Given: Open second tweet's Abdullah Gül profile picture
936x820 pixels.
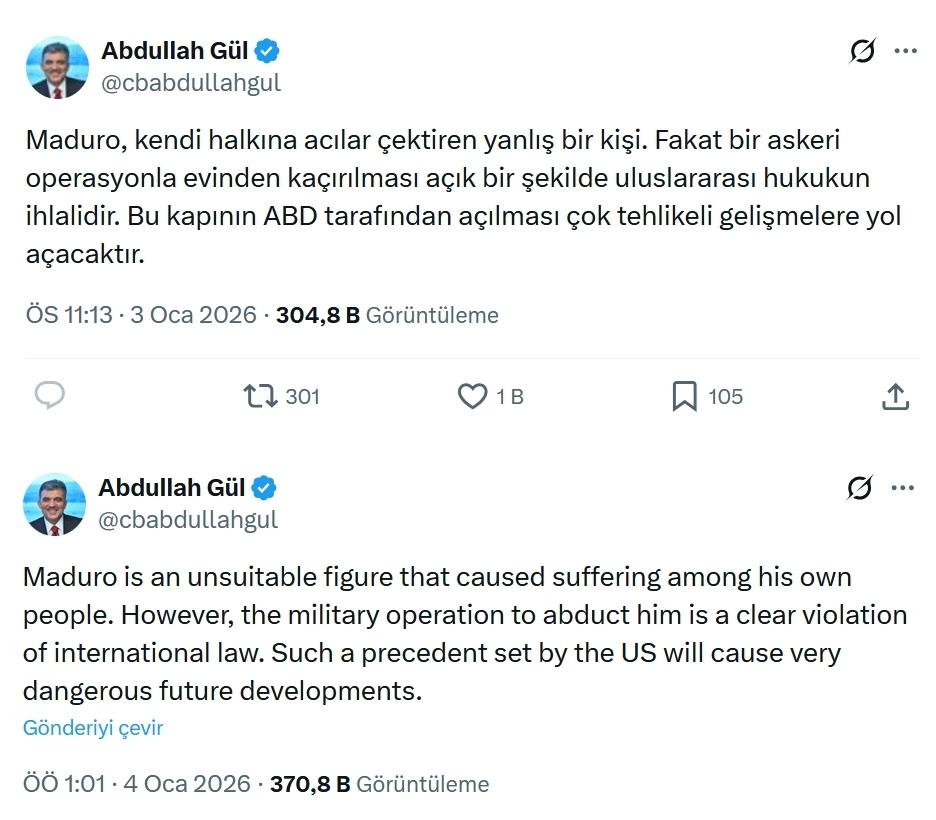Looking at the screenshot, I should click(x=54, y=504).
